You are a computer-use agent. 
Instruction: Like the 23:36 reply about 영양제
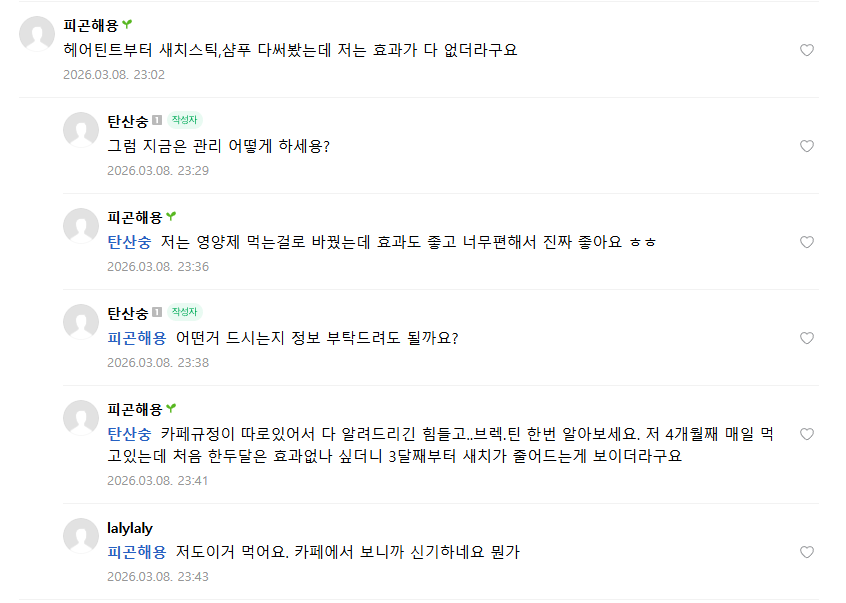807,242
